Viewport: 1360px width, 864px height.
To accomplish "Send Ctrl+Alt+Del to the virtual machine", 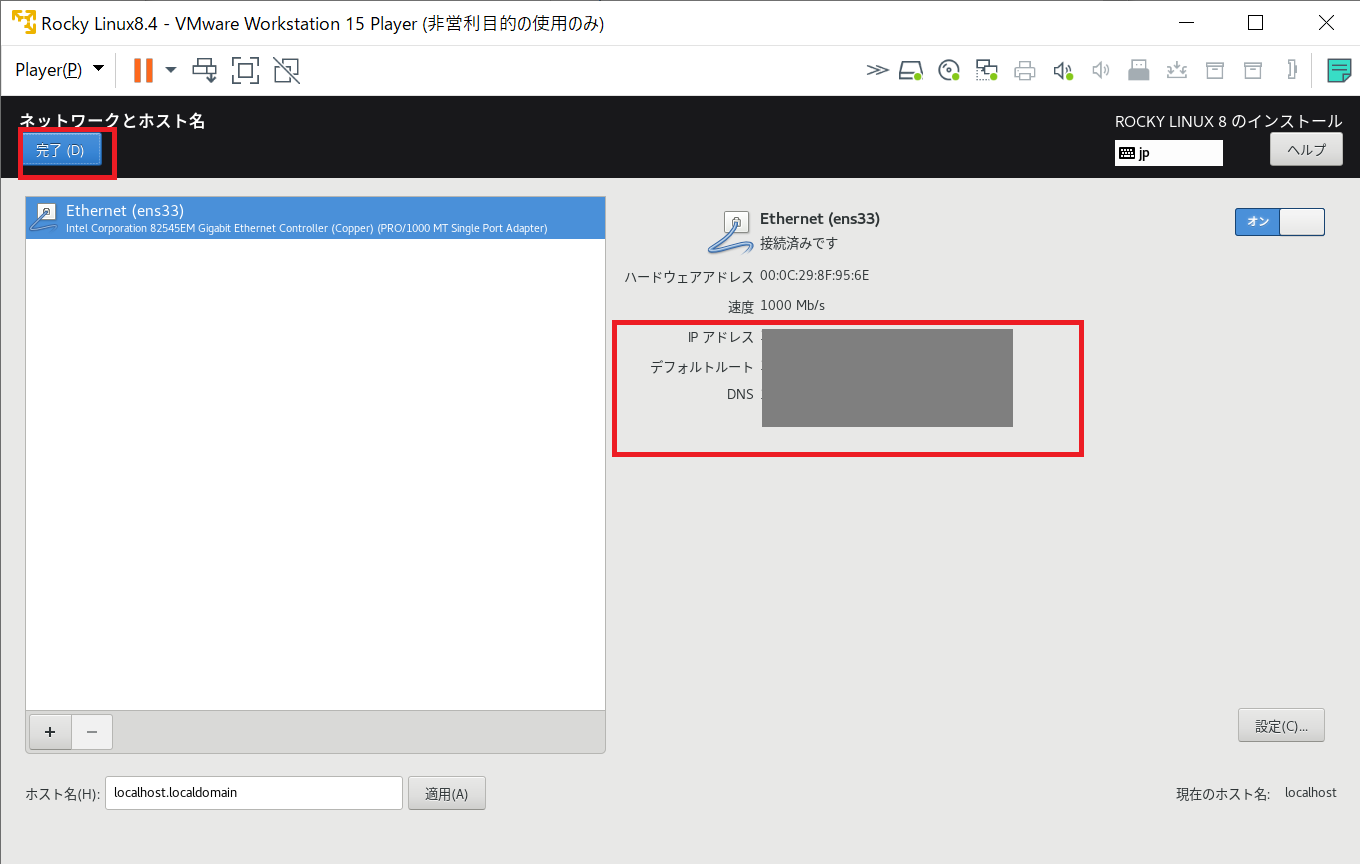I will point(205,70).
